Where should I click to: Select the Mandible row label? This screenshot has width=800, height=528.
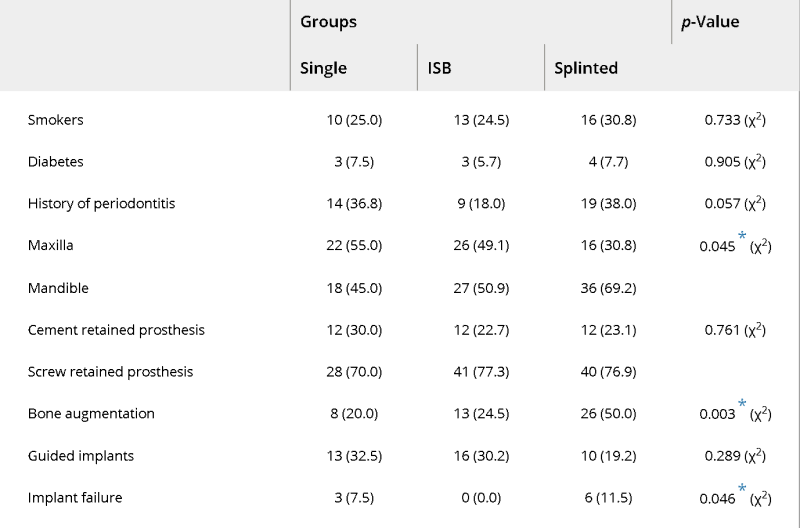(x=58, y=288)
